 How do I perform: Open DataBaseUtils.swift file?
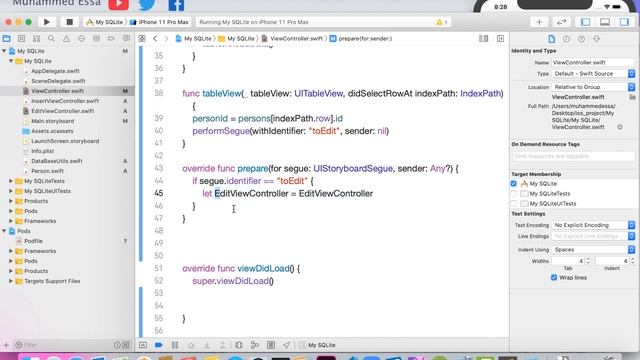(x=57, y=161)
